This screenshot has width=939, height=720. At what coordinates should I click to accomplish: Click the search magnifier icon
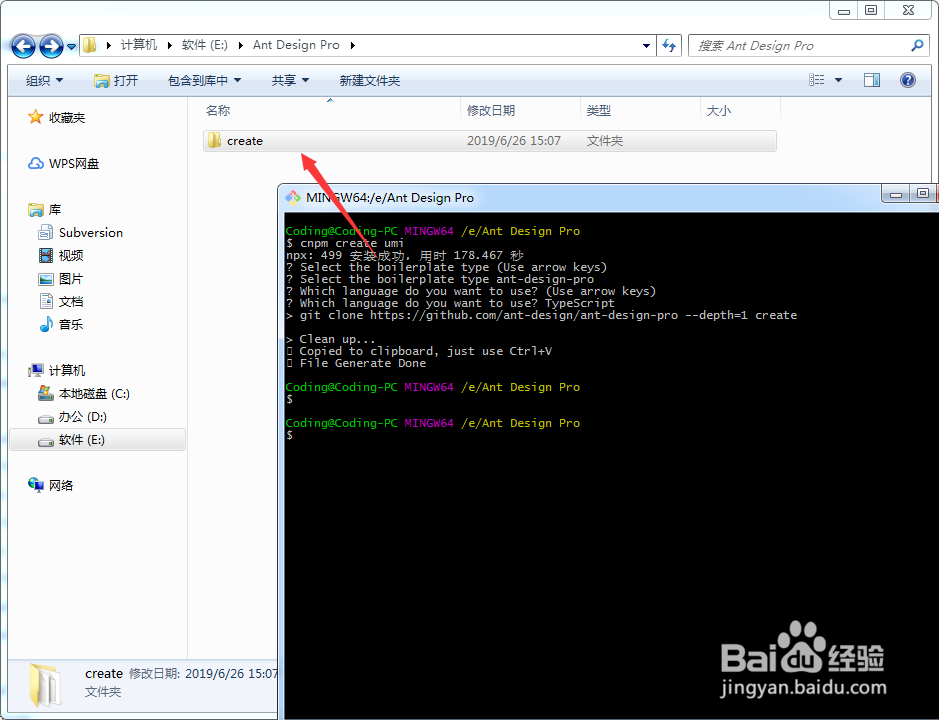pyautogui.click(x=917, y=46)
